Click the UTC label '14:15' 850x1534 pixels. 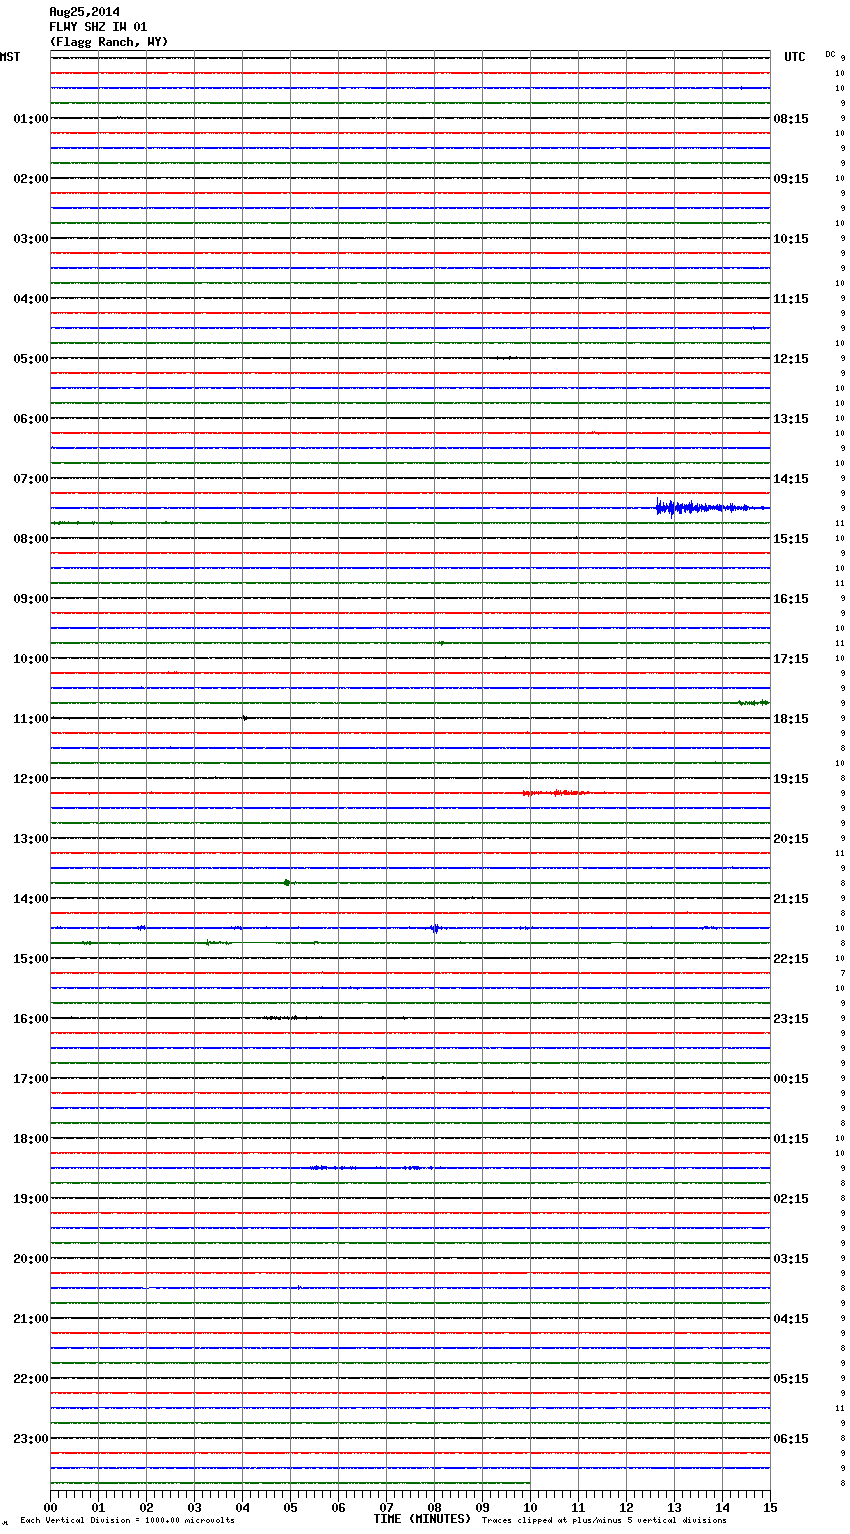pos(791,479)
